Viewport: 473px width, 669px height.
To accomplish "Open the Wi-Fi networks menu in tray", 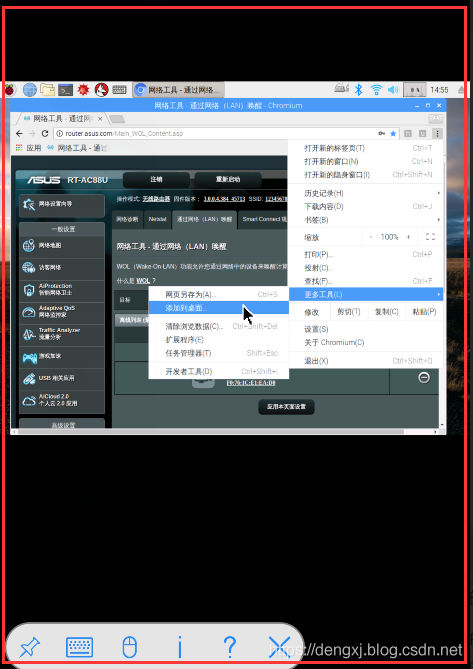I will pyautogui.click(x=376, y=90).
